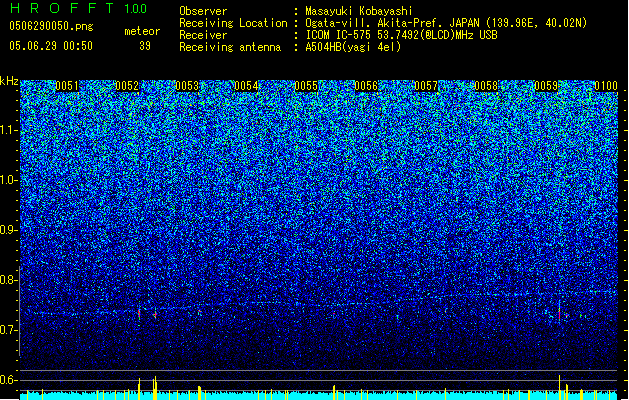This screenshot has height=400, width=629.
Task: Click the 0057 time marker
Action: click(426, 86)
